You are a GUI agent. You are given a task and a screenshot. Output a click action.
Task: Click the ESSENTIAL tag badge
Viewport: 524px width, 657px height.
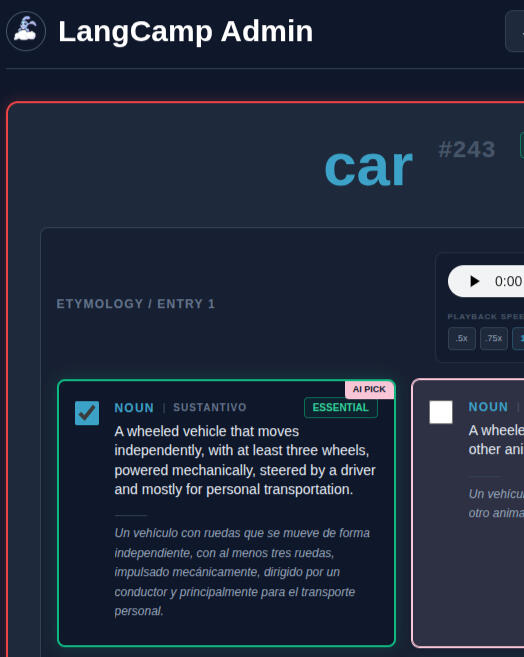click(x=341, y=408)
